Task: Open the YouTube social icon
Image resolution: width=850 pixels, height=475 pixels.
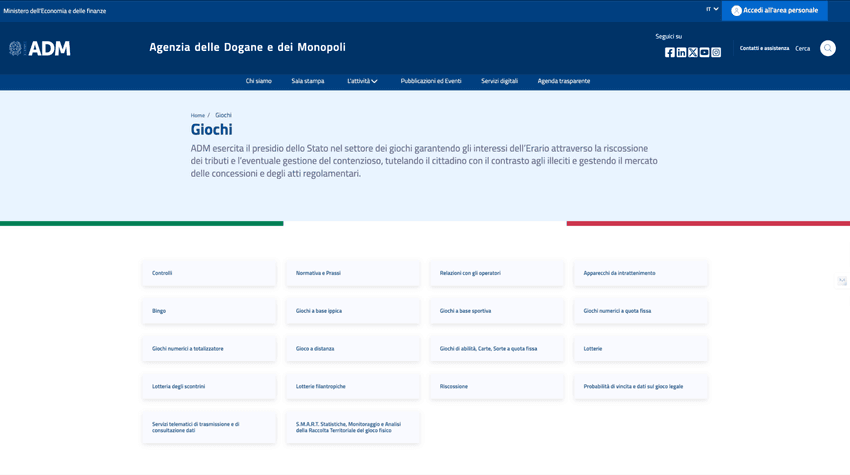Action: coord(704,52)
